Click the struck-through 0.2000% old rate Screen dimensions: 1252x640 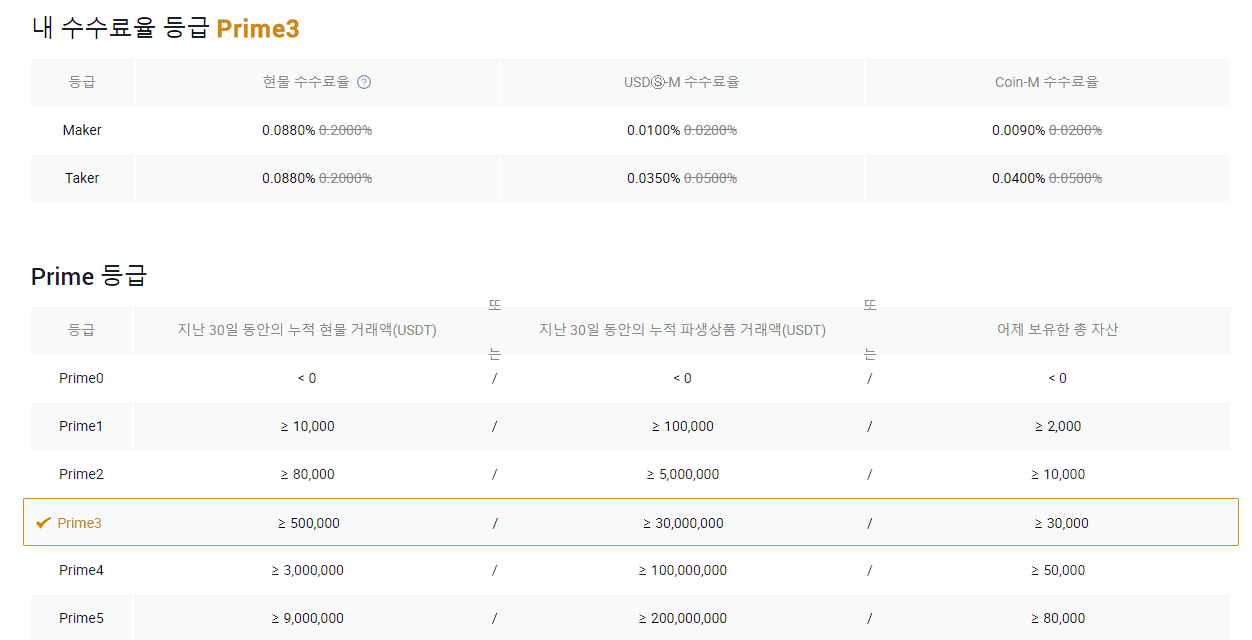(x=347, y=130)
